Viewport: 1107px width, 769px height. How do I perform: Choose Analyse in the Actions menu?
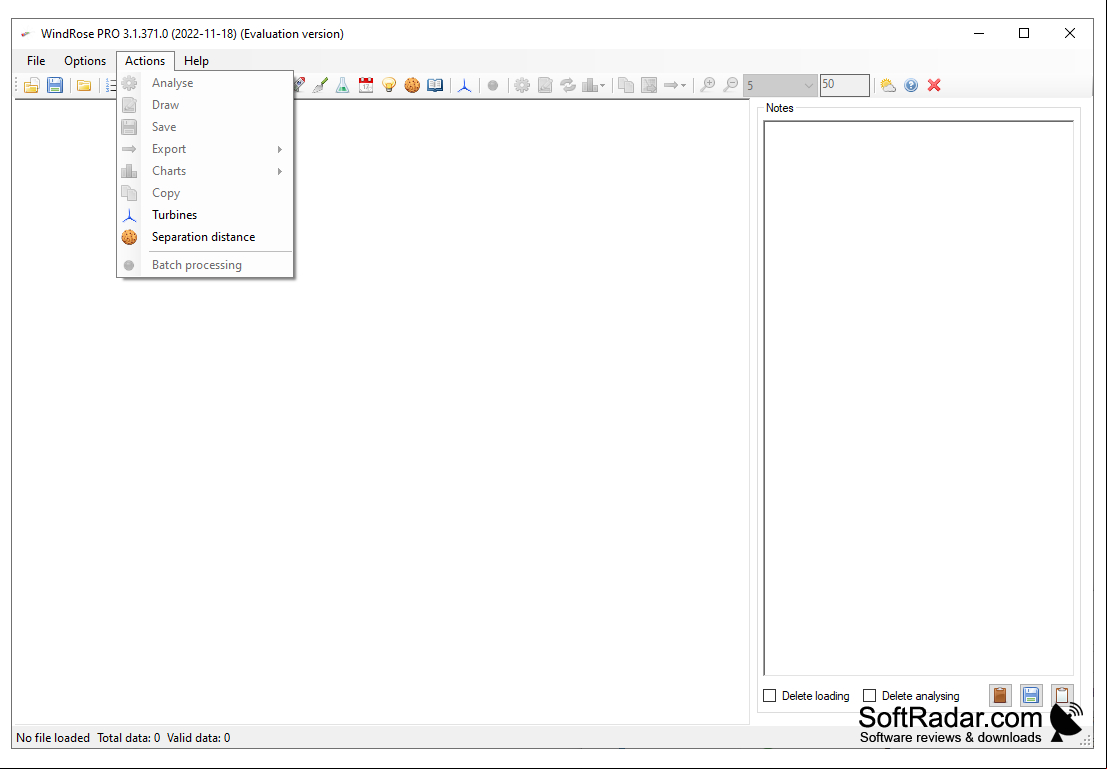point(205,83)
